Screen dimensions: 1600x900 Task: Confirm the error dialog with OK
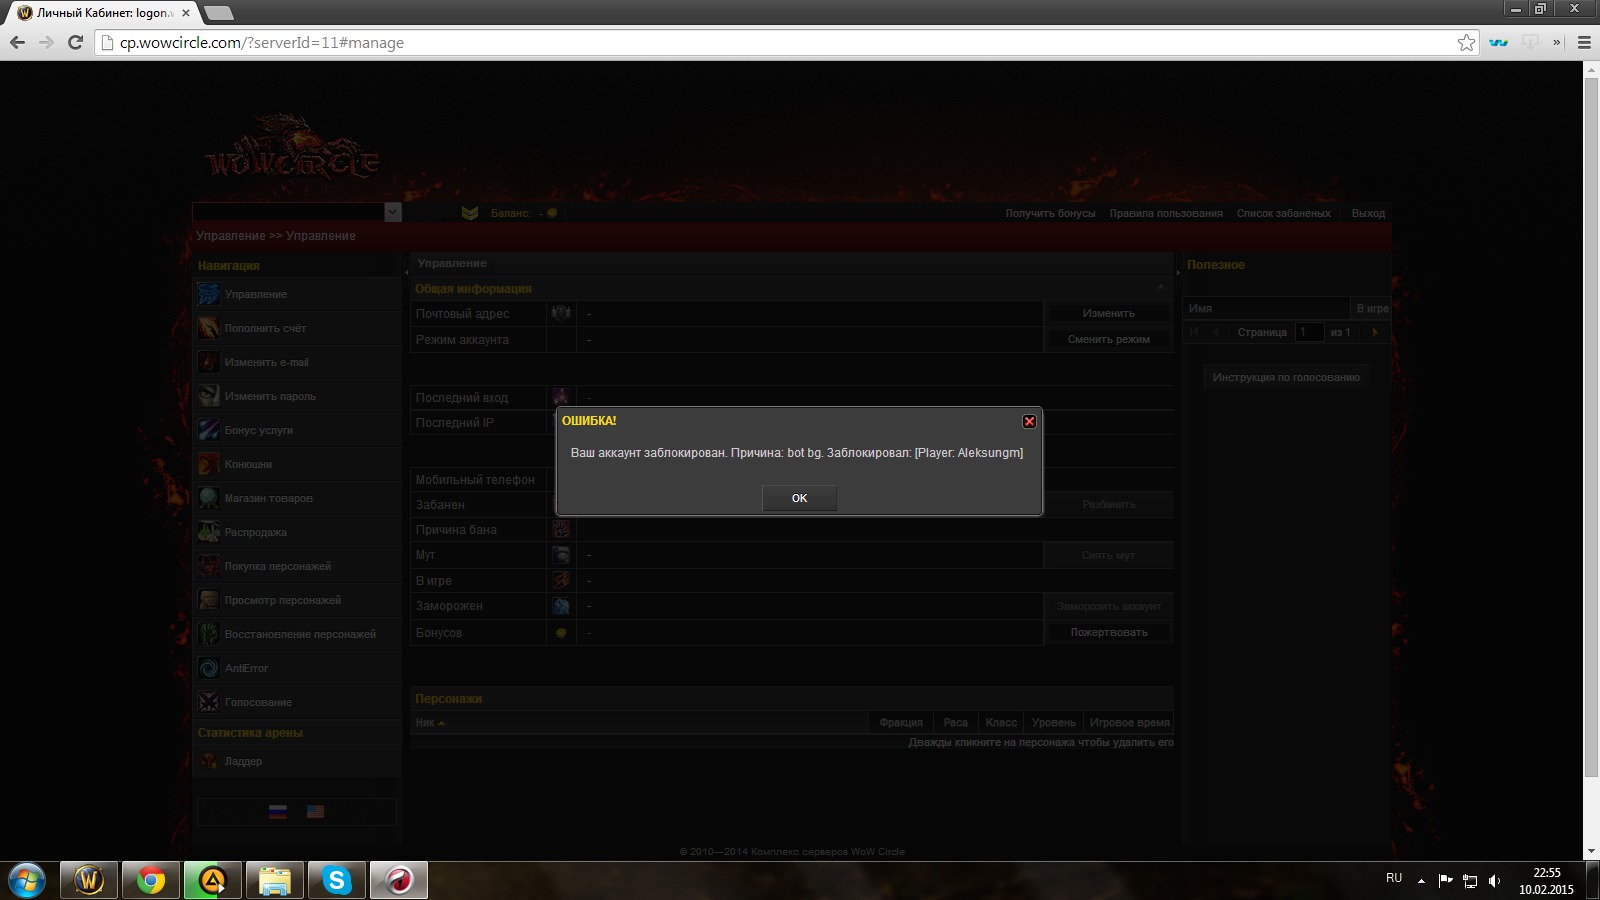(x=799, y=498)
